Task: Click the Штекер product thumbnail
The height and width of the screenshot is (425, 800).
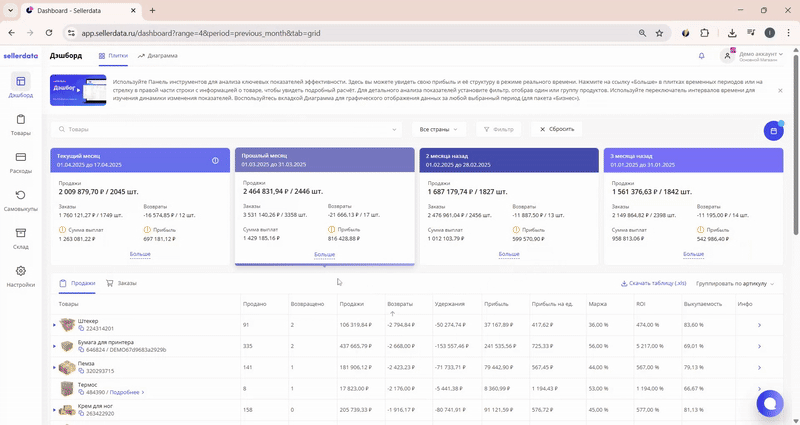Action: (x=67, y=325)
